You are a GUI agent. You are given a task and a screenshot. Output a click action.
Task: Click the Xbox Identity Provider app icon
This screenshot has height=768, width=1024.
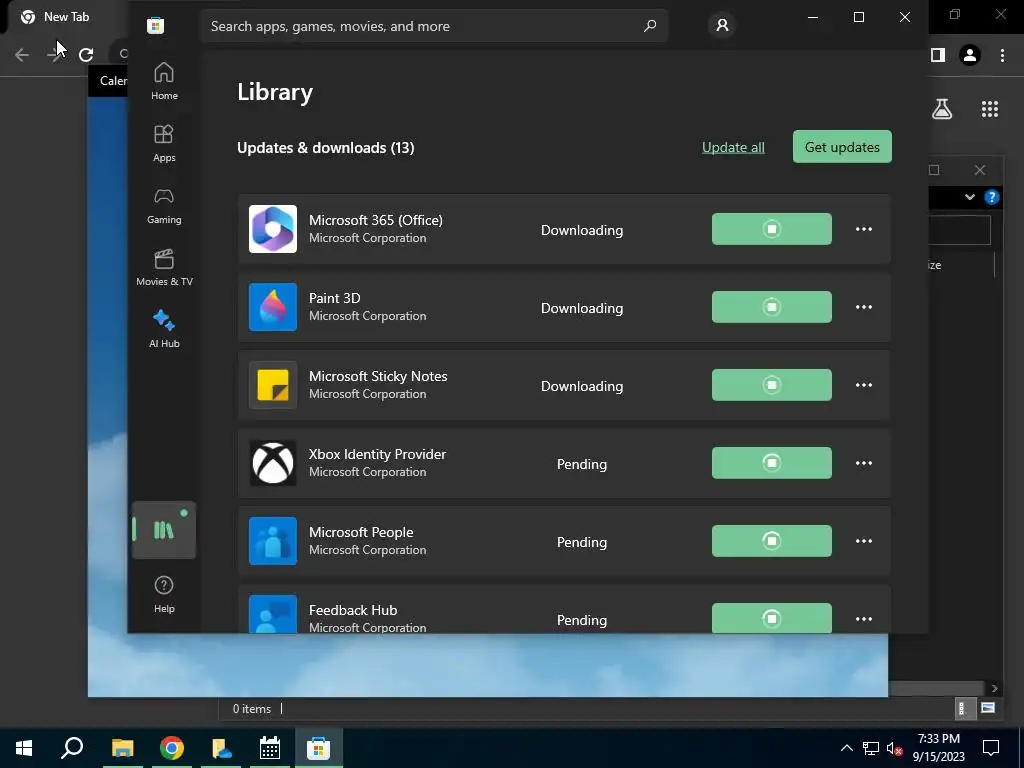click(273, 463)
